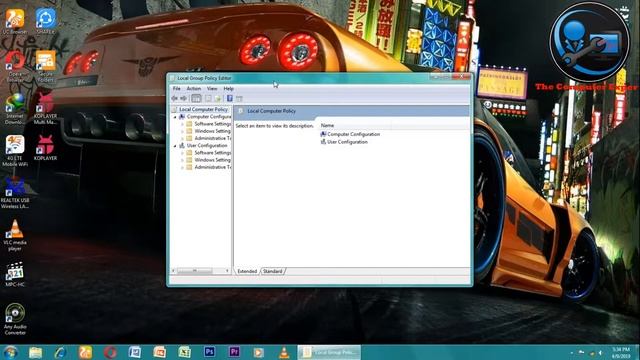The width and height of the screenshot is (640, 360).
Task: Click the Back arrow toolbar button
Action: pos(175,98)
